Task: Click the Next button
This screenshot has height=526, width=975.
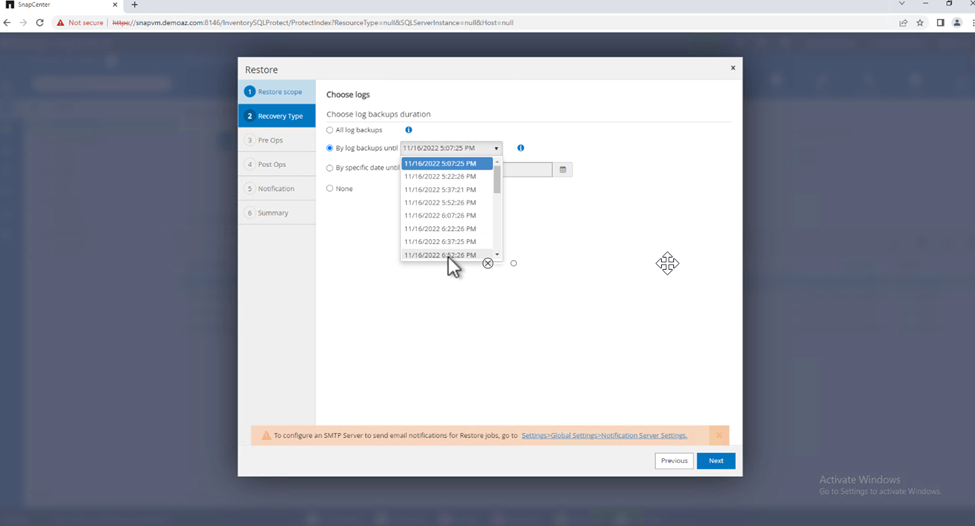Action: pyautogui.click(x=716, y=461)
